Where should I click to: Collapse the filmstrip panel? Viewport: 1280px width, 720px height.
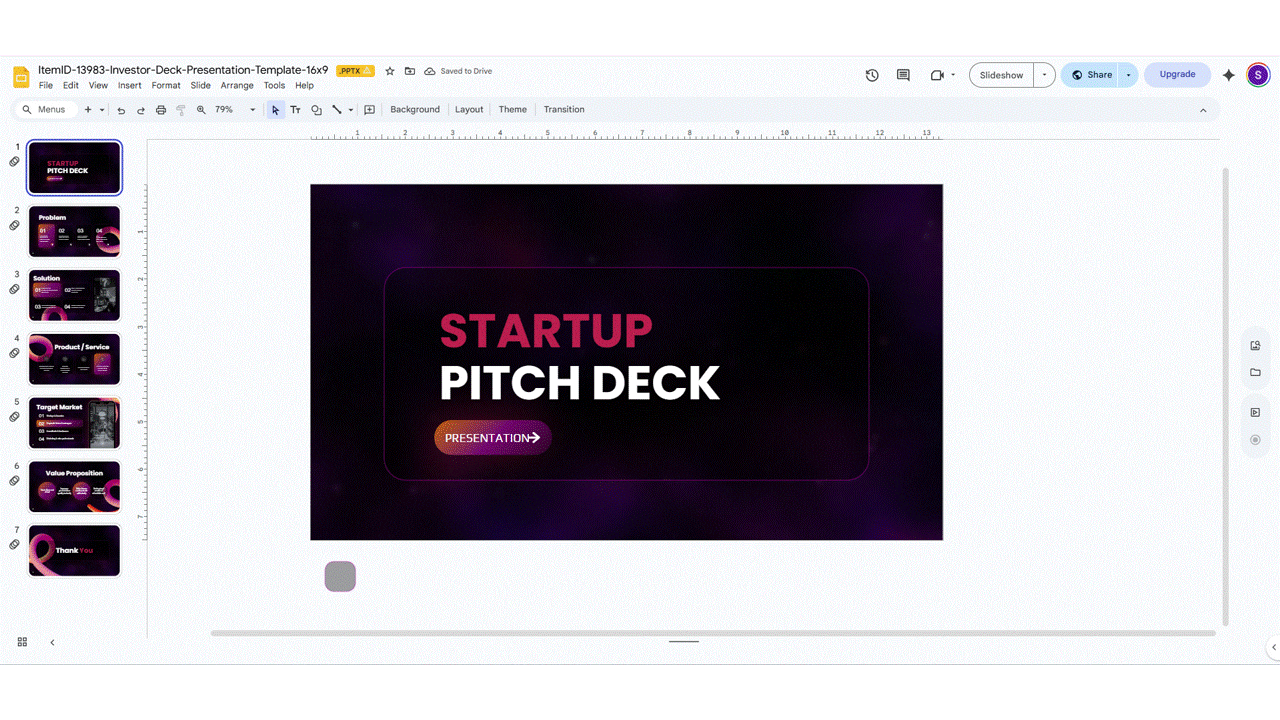click(x=52, y=642)
